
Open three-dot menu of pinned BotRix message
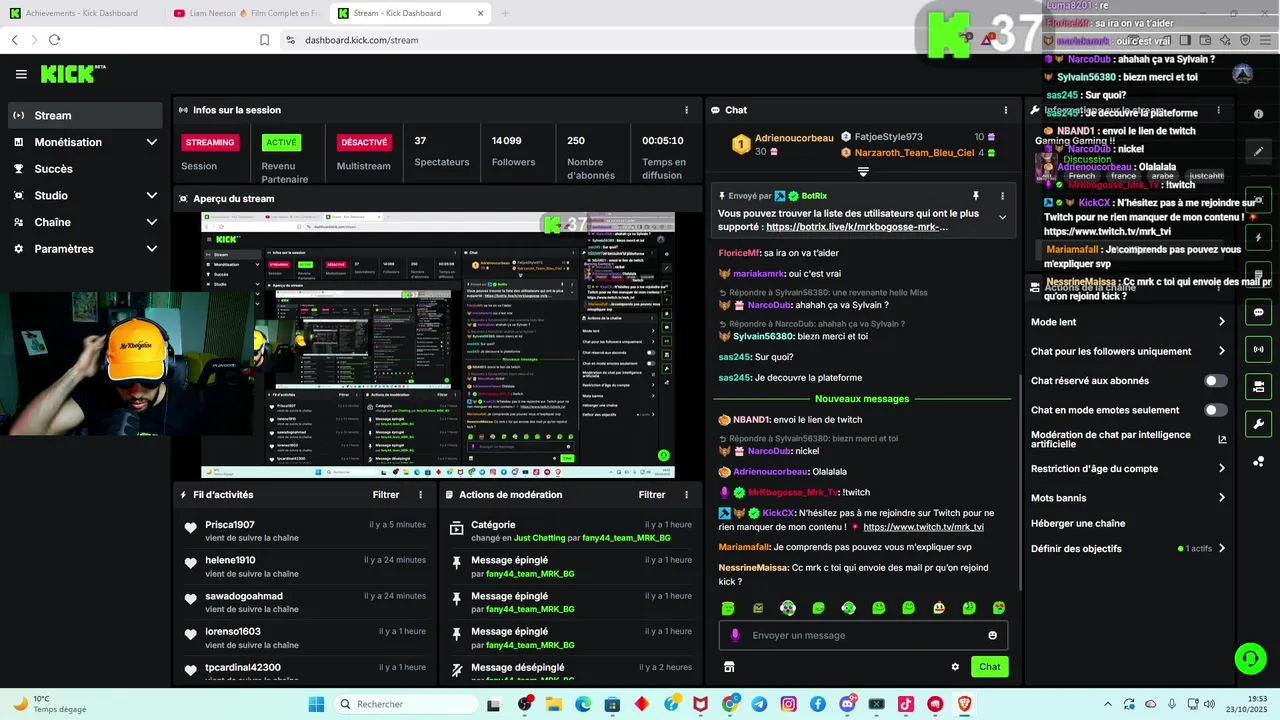tap(1003, 196)
